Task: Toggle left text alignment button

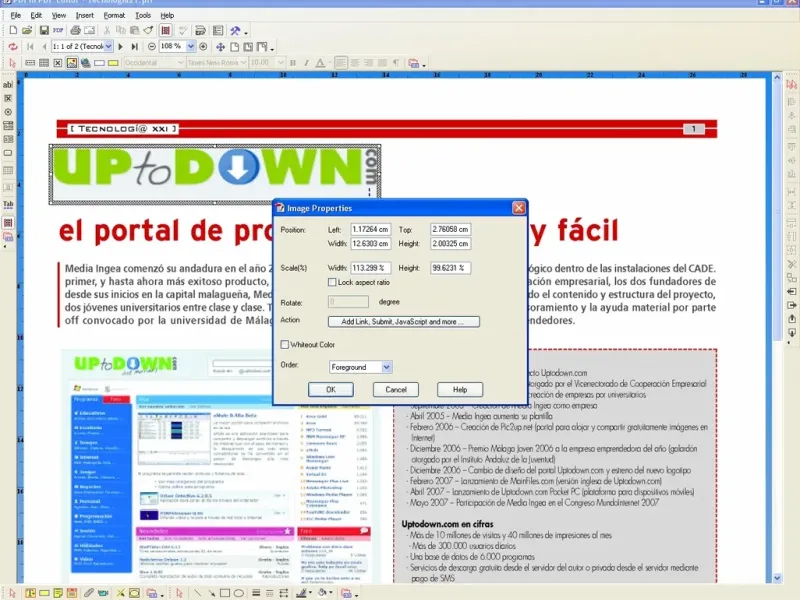Action: [340, 63]
